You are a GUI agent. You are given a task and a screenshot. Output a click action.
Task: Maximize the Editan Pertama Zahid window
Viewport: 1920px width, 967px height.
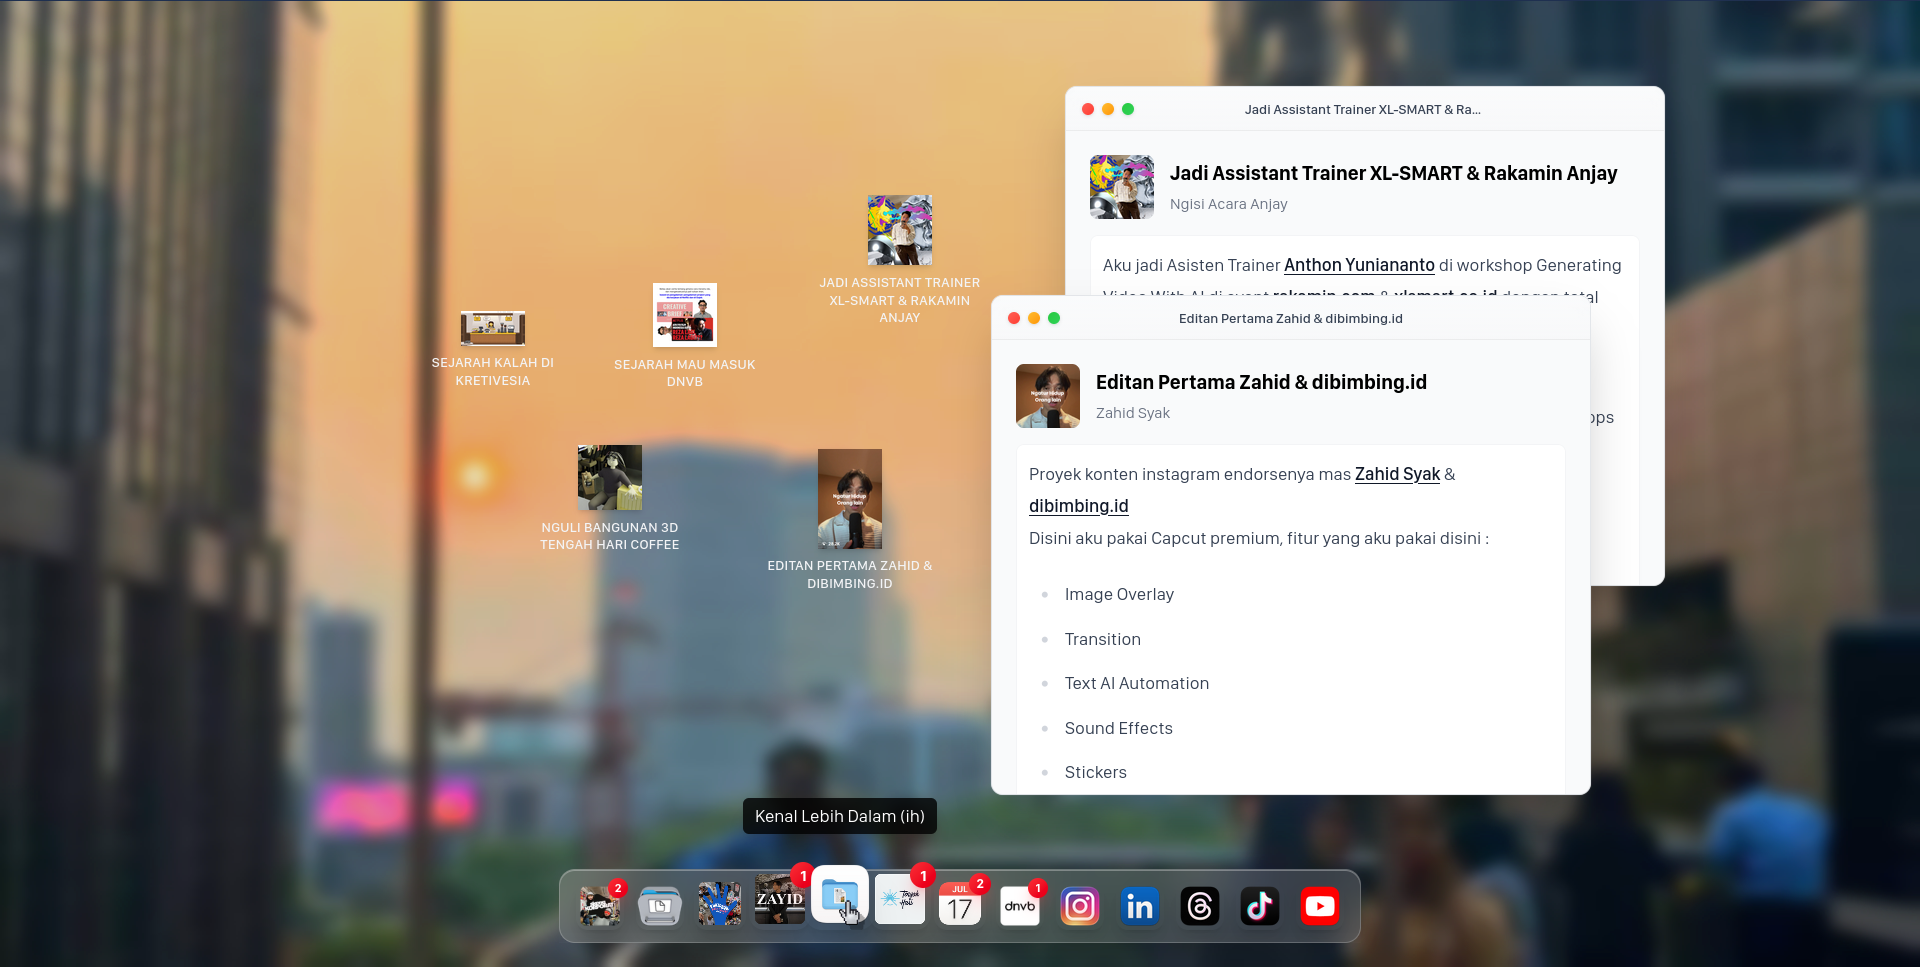point(1054,318)
